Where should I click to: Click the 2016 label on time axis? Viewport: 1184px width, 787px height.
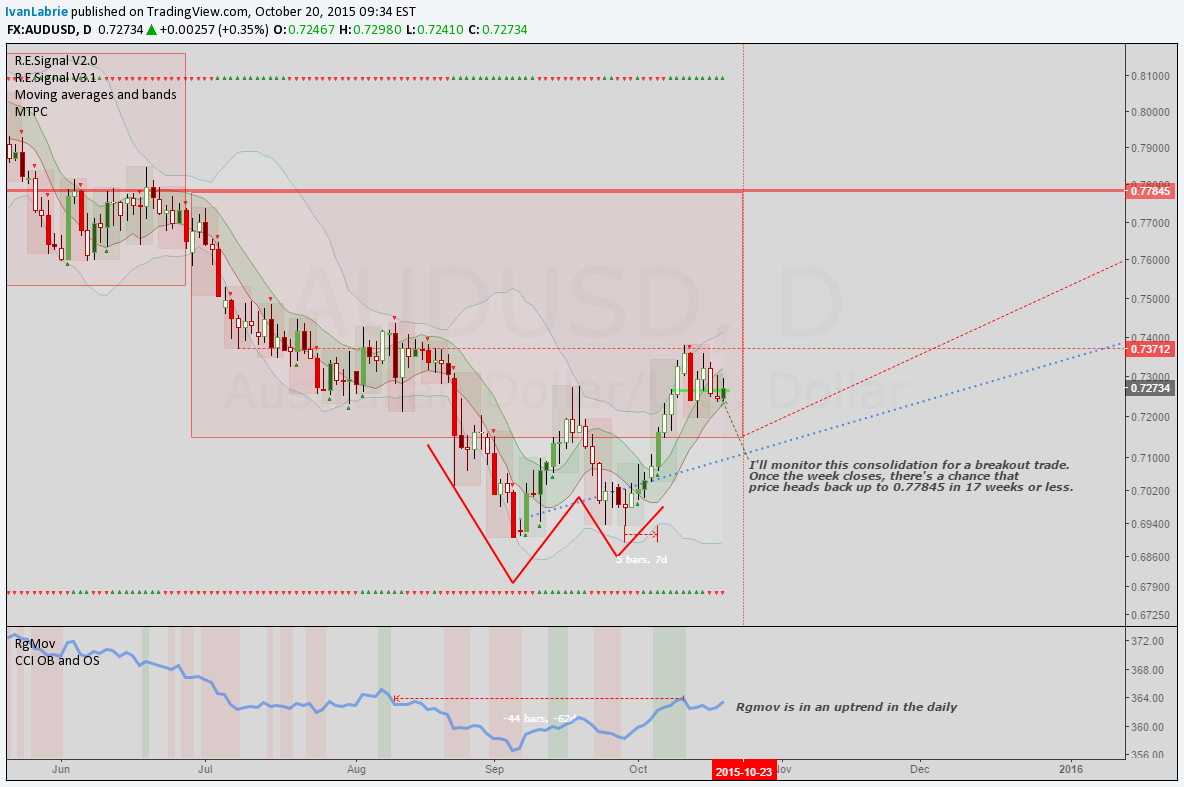pyautogui.click(x=1071, y=769)
